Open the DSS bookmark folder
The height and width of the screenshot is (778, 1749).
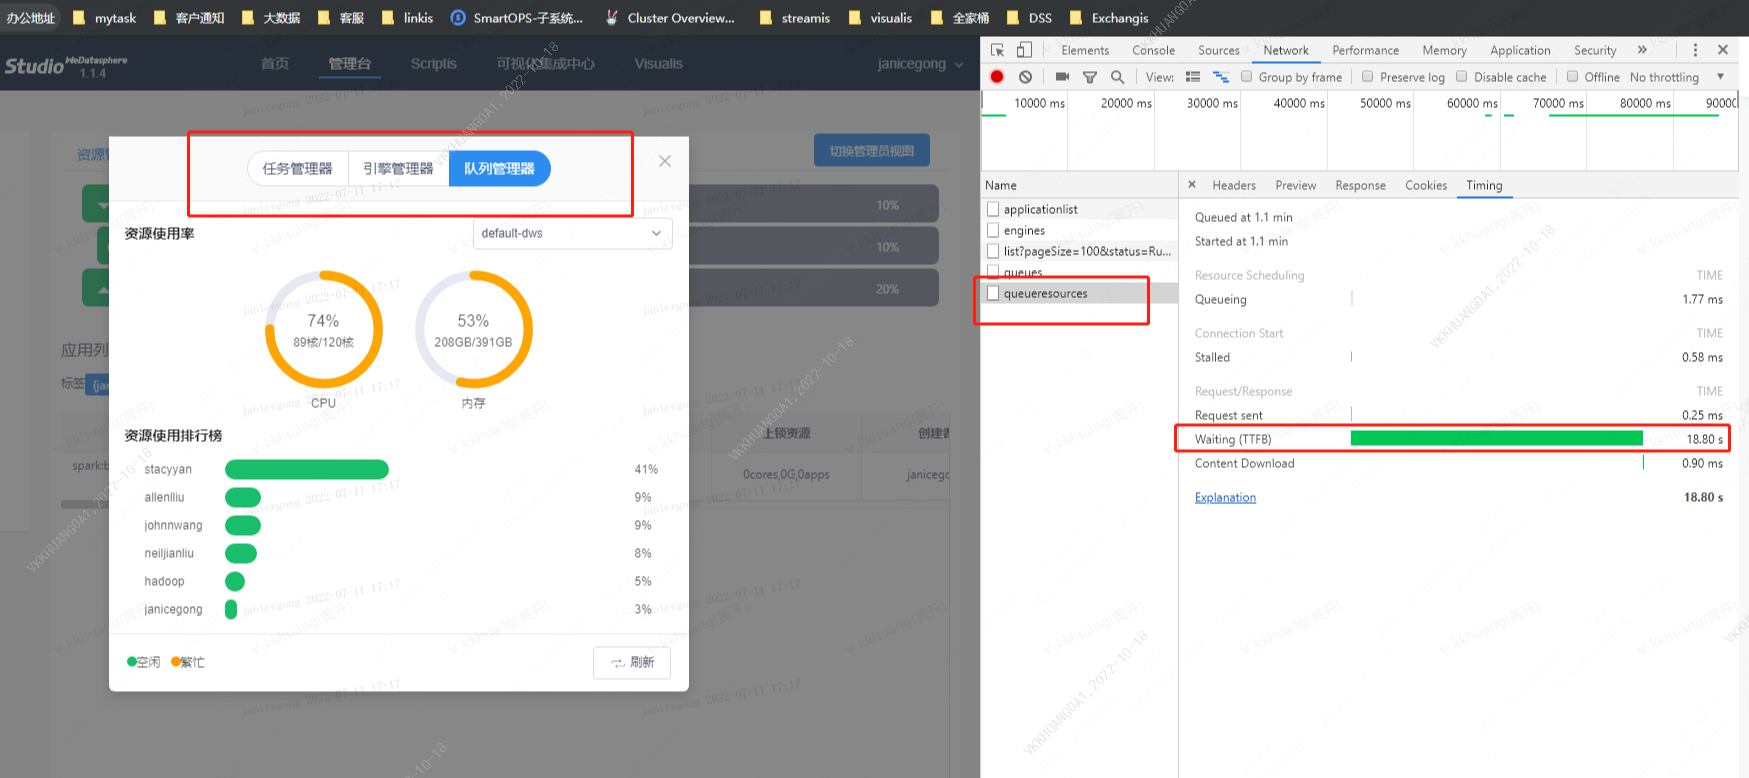(x=1030, y=18)
